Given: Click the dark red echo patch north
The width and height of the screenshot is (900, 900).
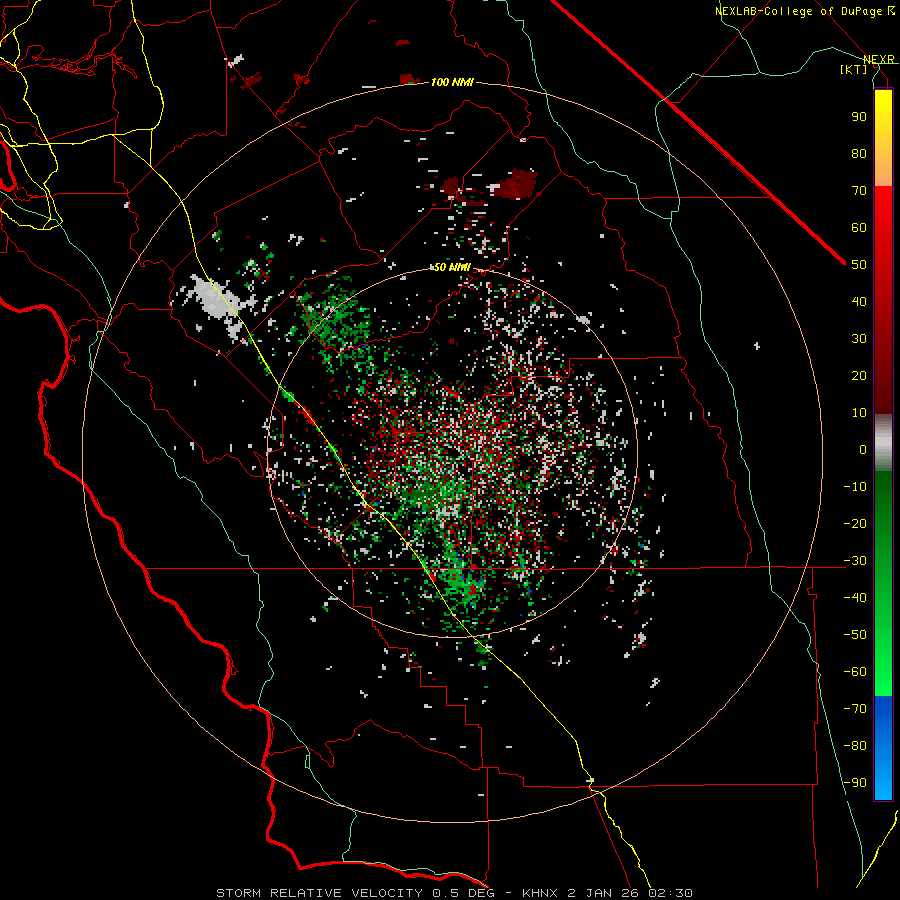Looking at the screenshot, I should 518,184.
